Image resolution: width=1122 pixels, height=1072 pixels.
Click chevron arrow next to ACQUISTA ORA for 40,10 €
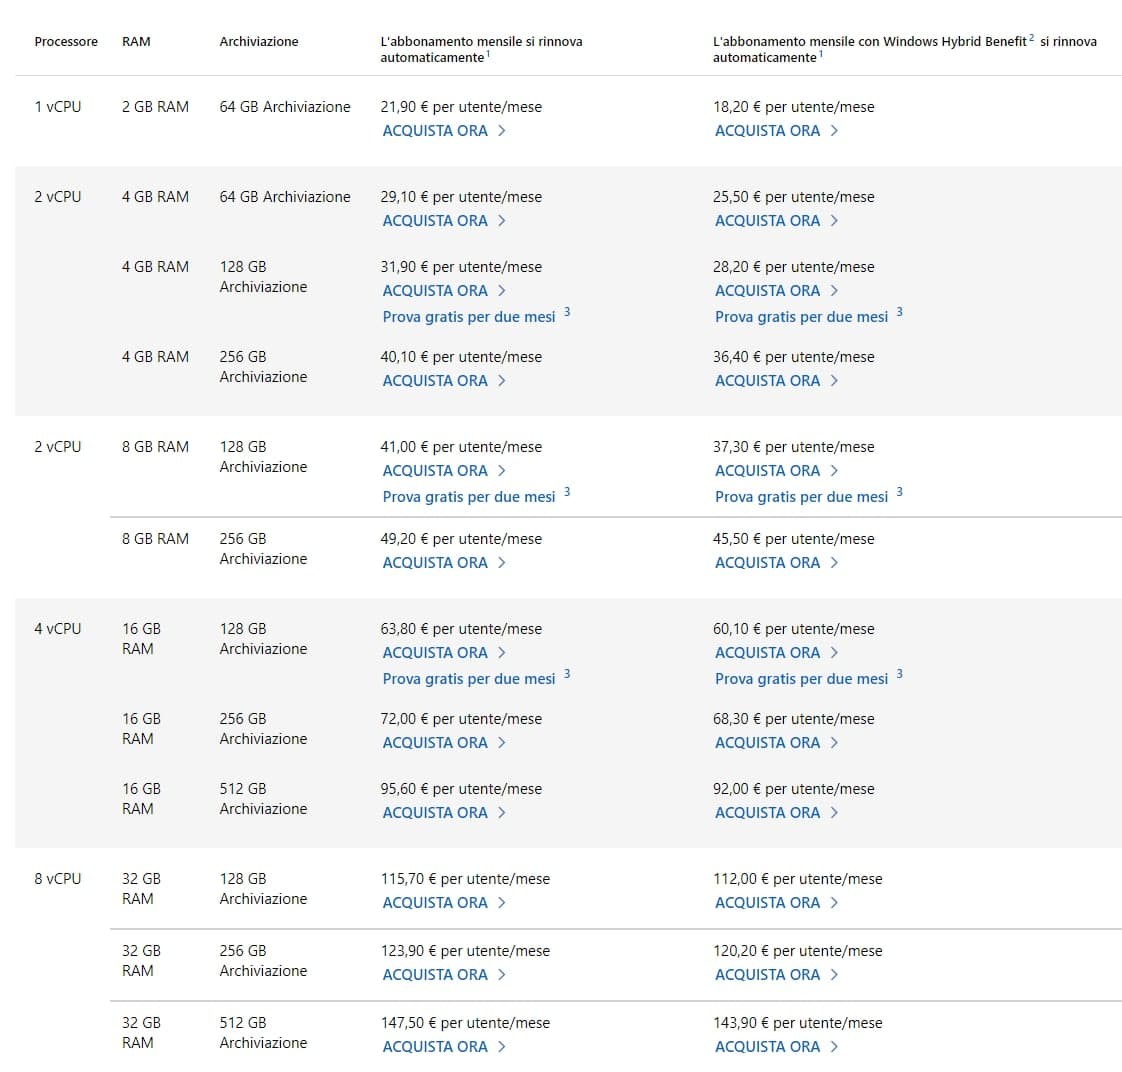coord(502,381)
